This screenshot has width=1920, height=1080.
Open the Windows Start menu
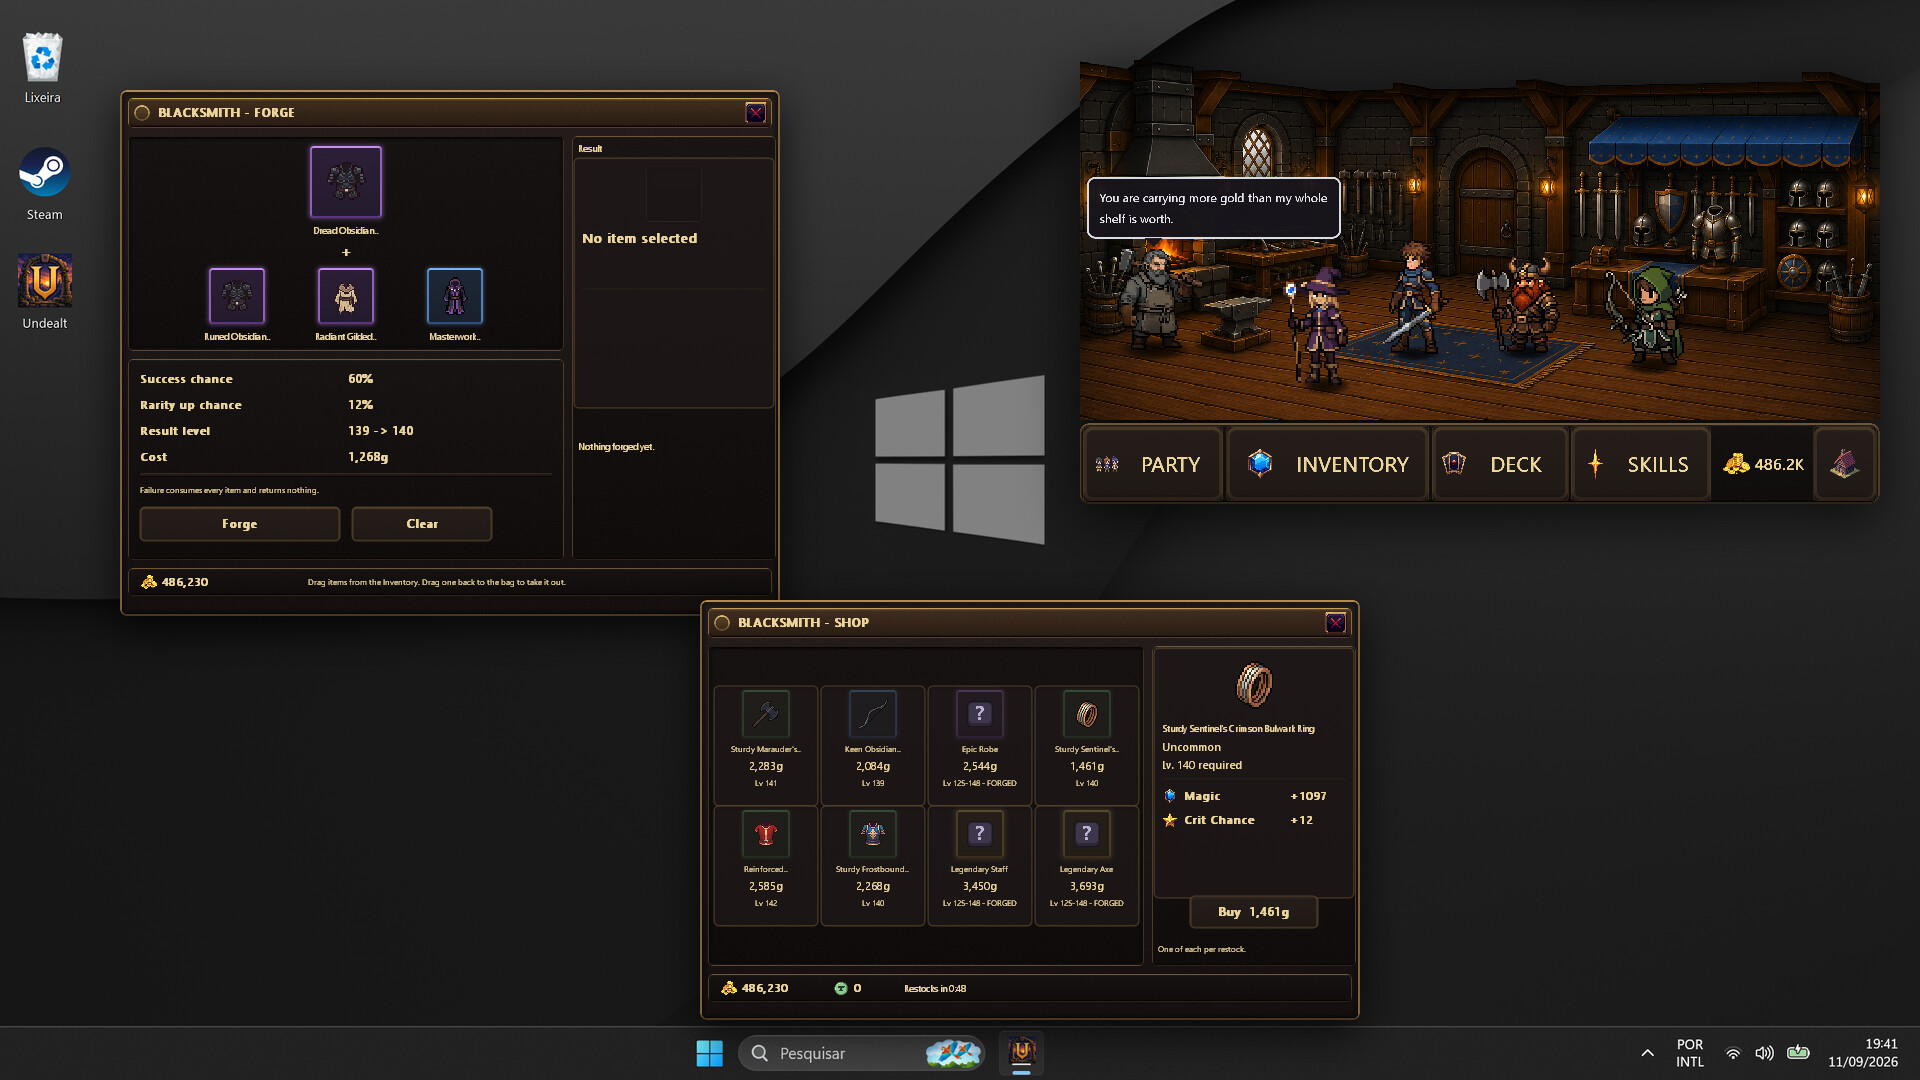709,1053
